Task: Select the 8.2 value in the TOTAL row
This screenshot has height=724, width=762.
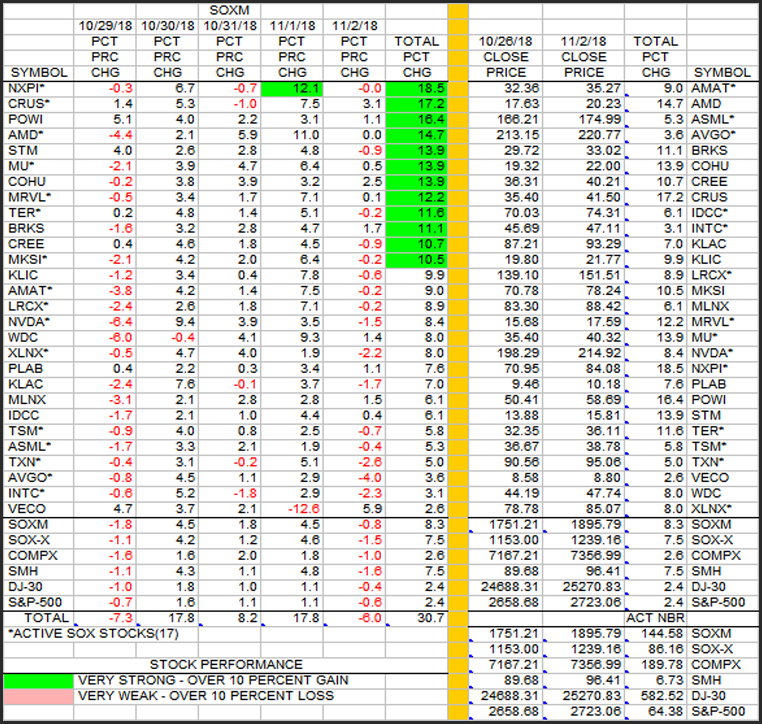Action: (x=247, y=618)
